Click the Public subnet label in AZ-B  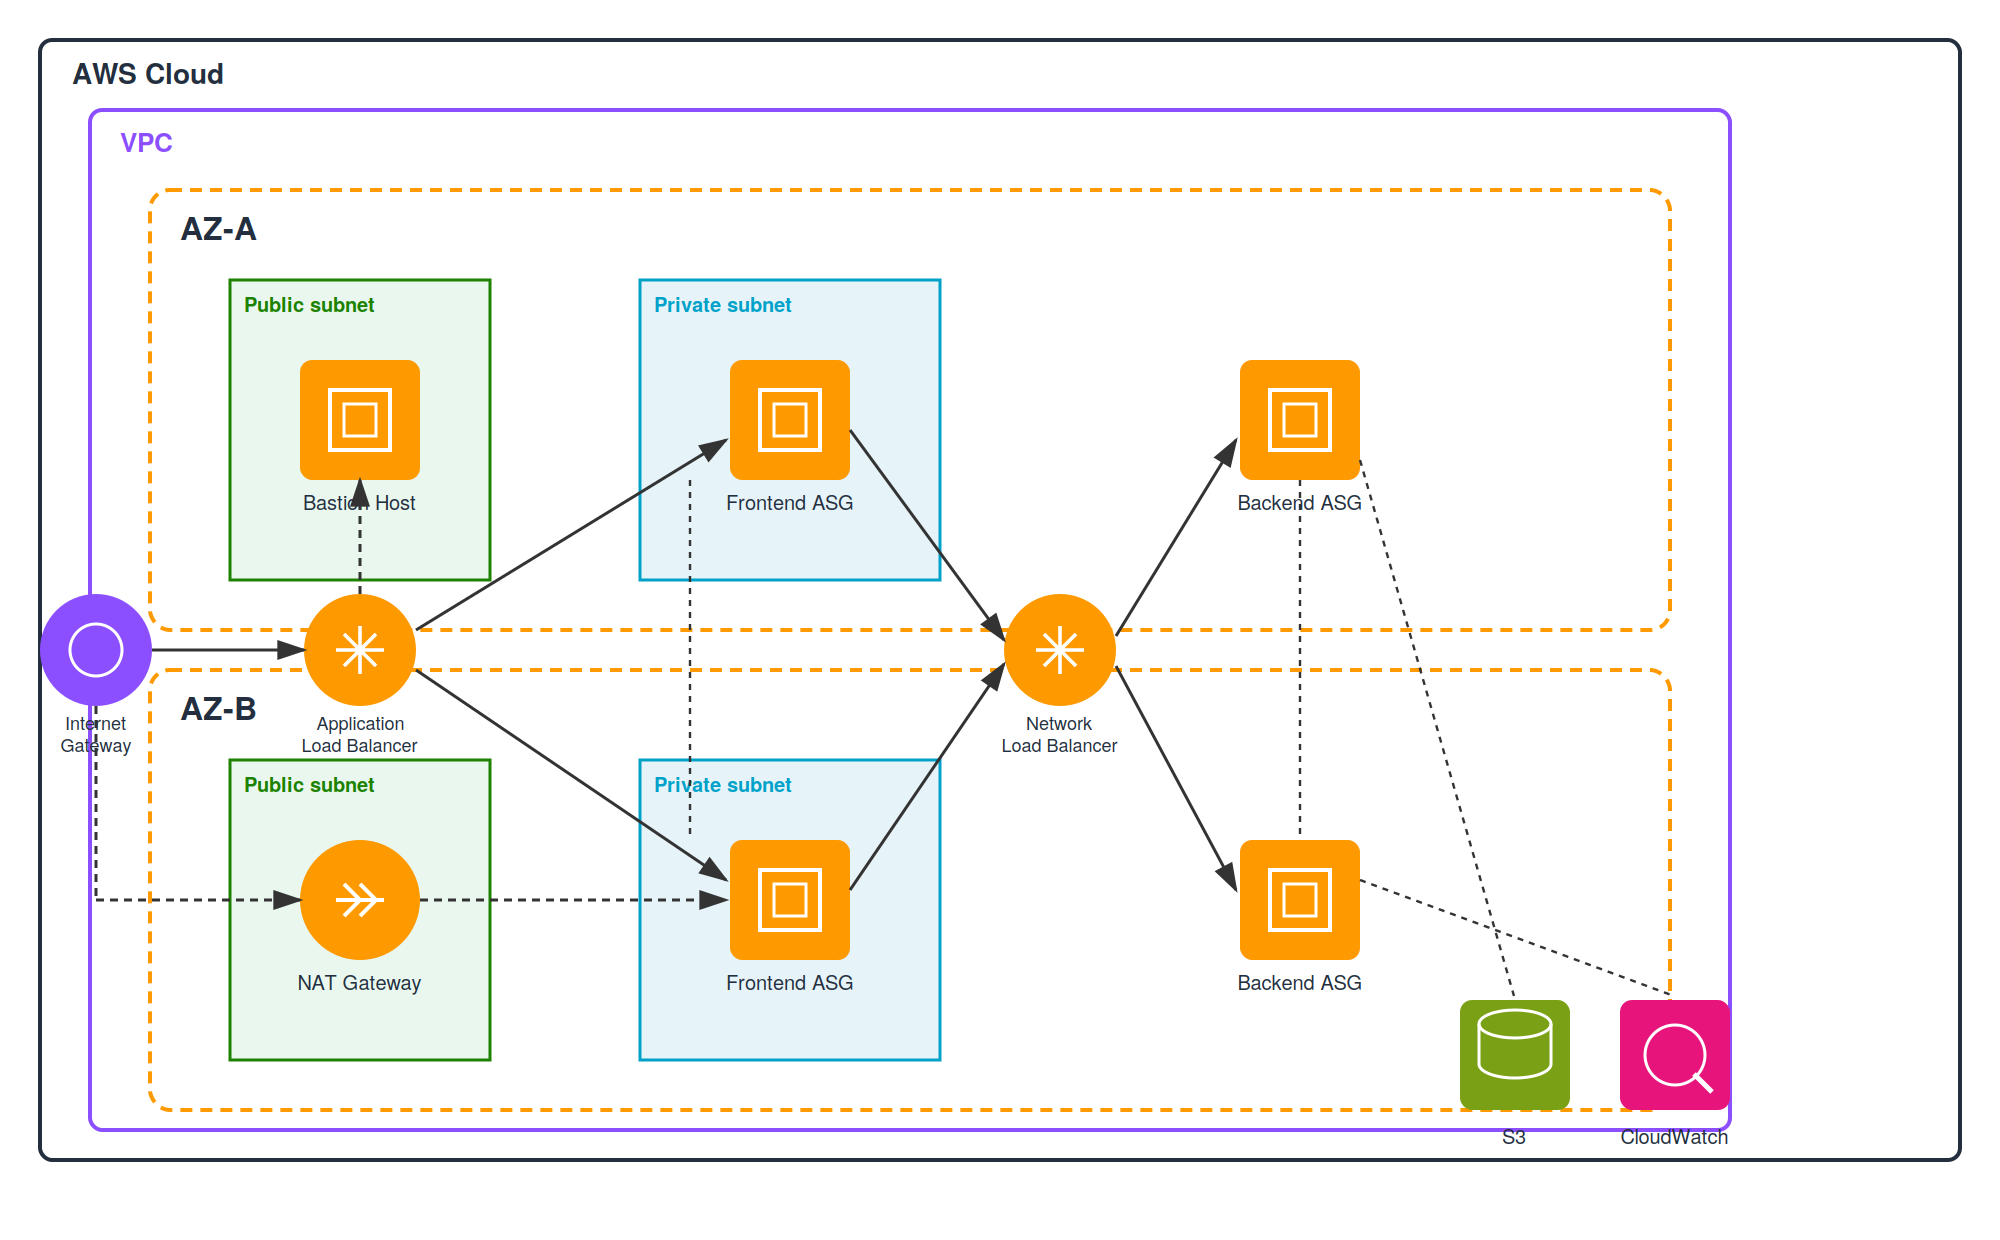[x=309, y=785]
